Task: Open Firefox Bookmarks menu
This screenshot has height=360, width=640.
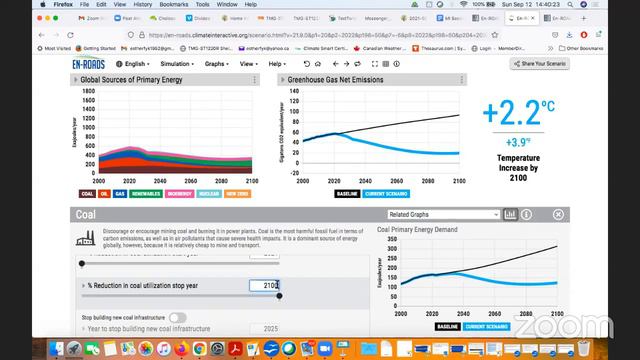Action: pyautogui.click(x=174, y=4)
